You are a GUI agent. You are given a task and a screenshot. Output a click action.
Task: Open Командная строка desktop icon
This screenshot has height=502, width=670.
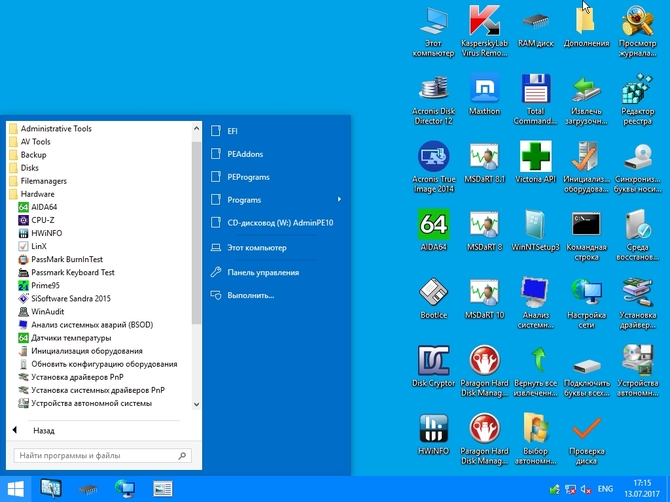(587, 225)
